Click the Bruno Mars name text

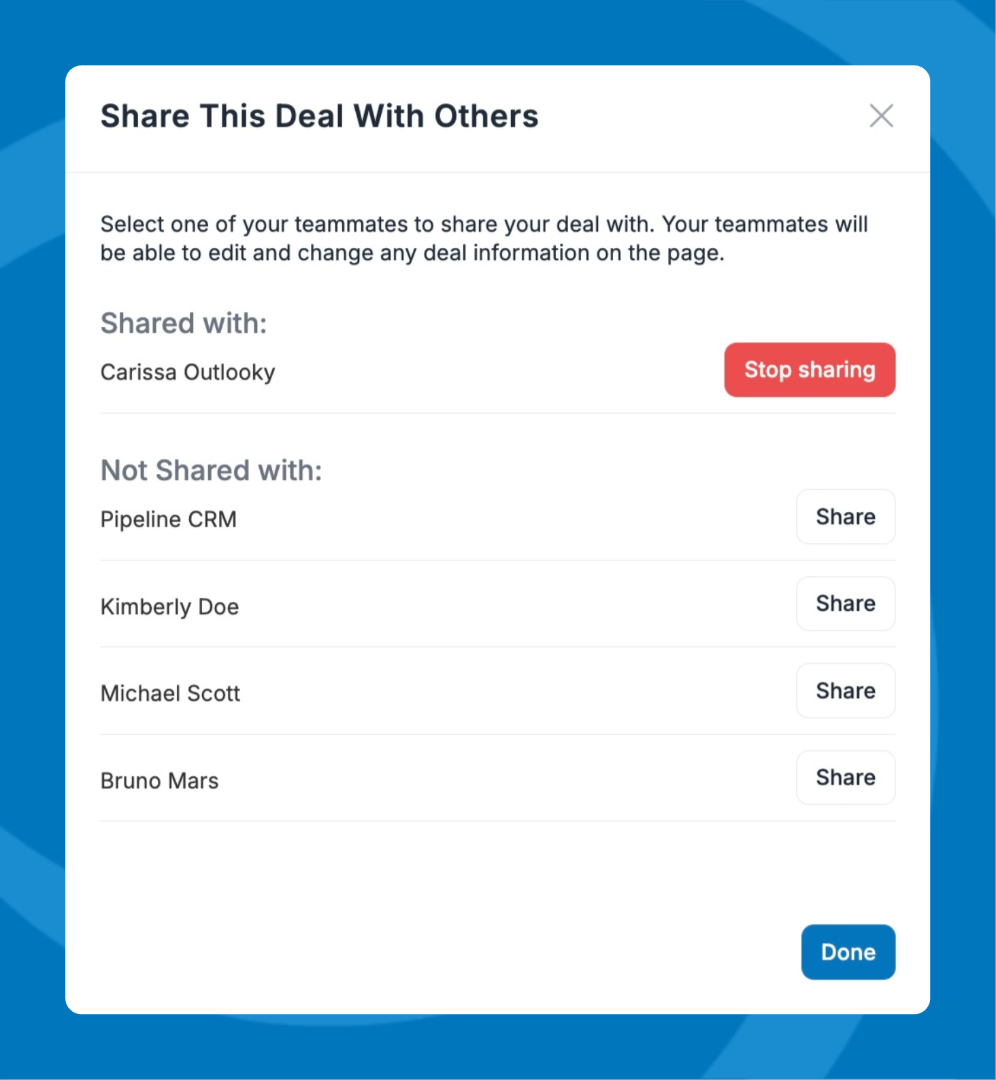(x=160, y=781)
